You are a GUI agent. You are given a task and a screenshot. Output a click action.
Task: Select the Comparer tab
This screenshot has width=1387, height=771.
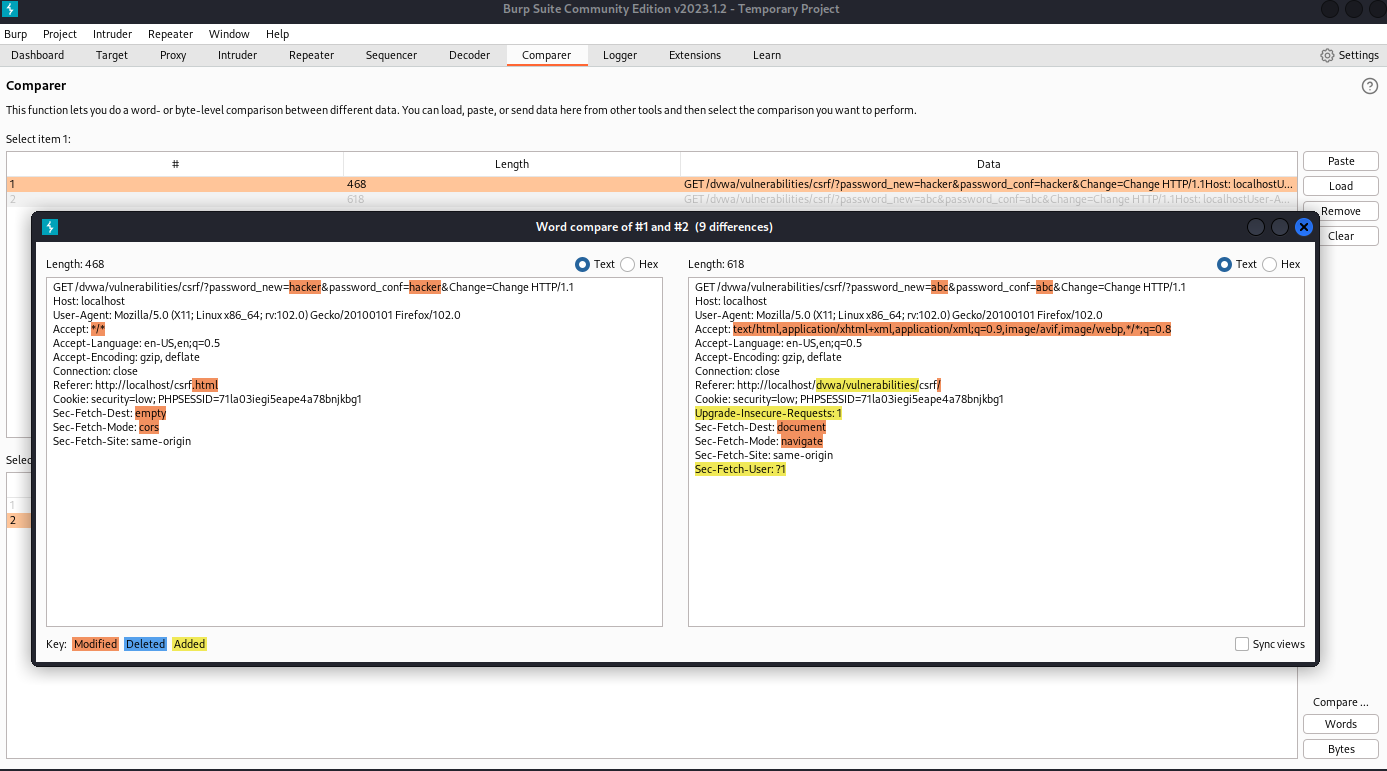click(x=547, y=55)
